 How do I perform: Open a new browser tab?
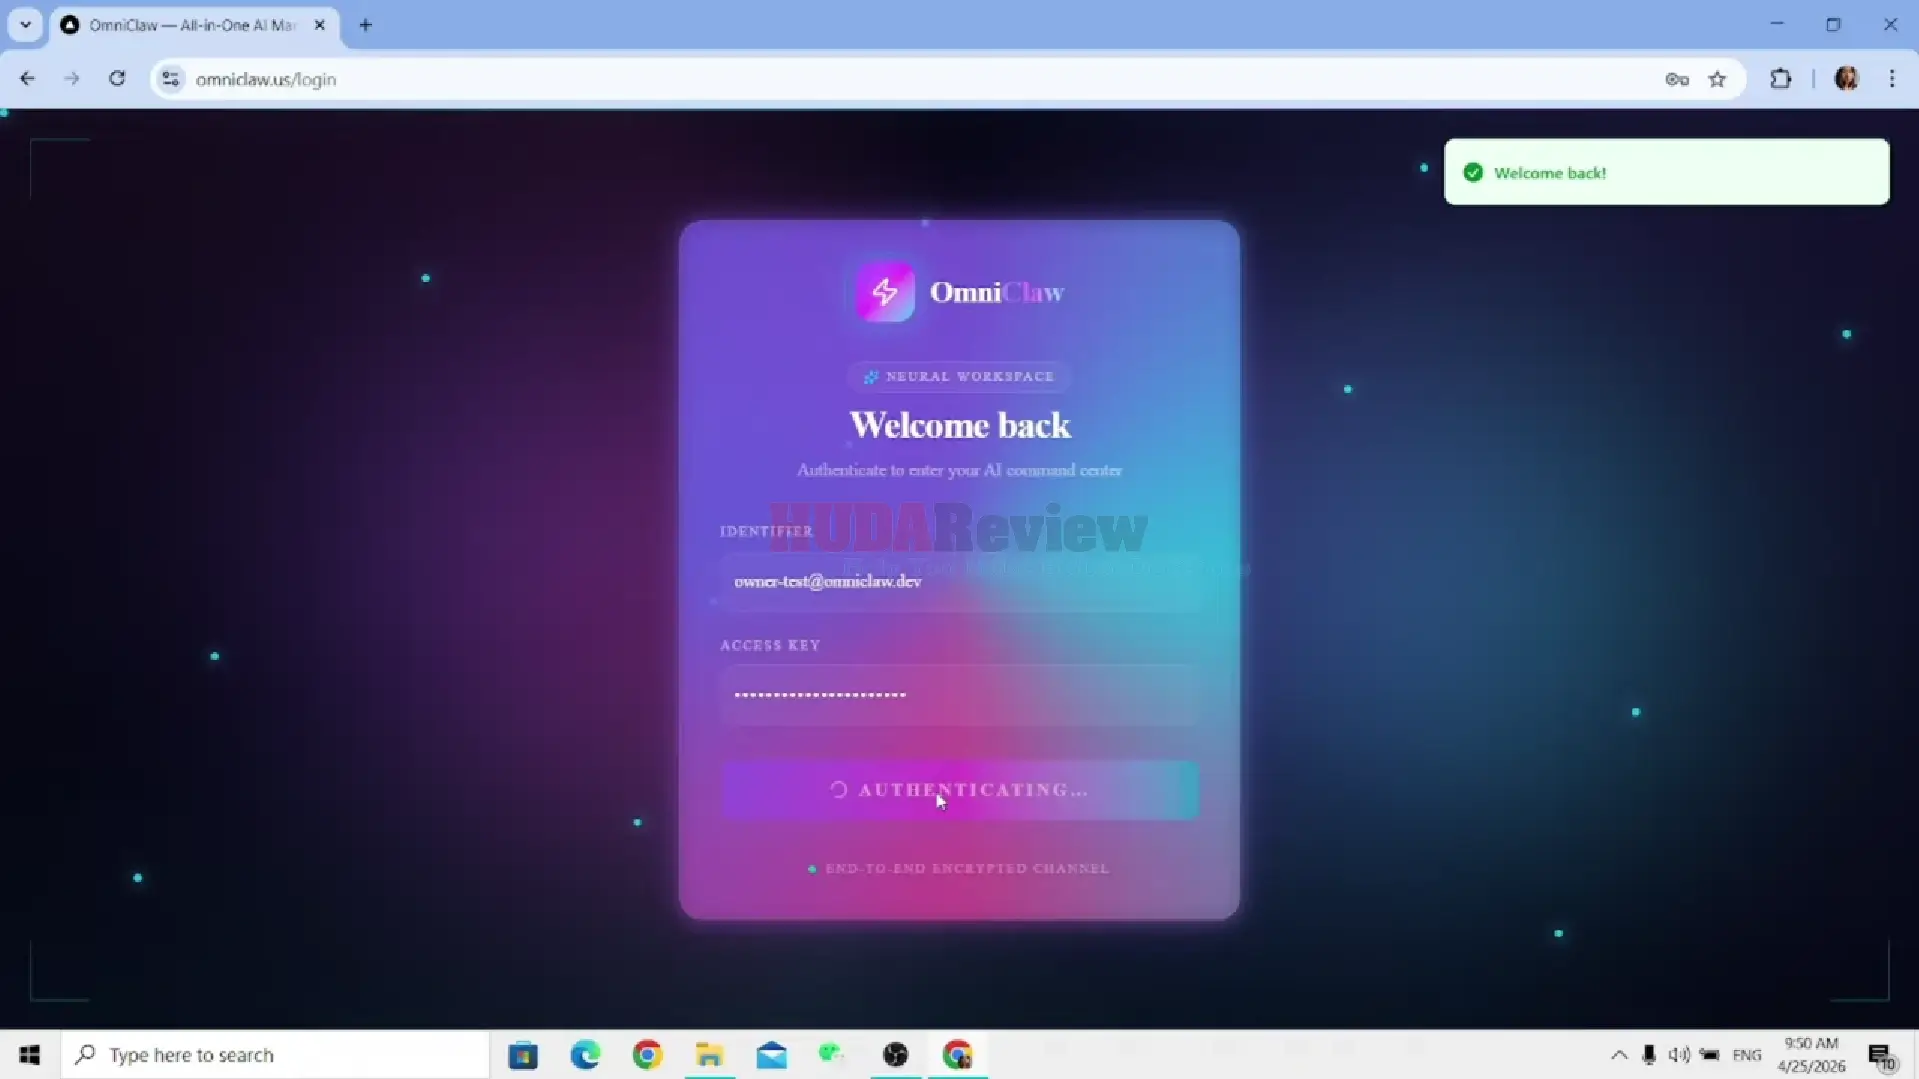coord(365,25)
